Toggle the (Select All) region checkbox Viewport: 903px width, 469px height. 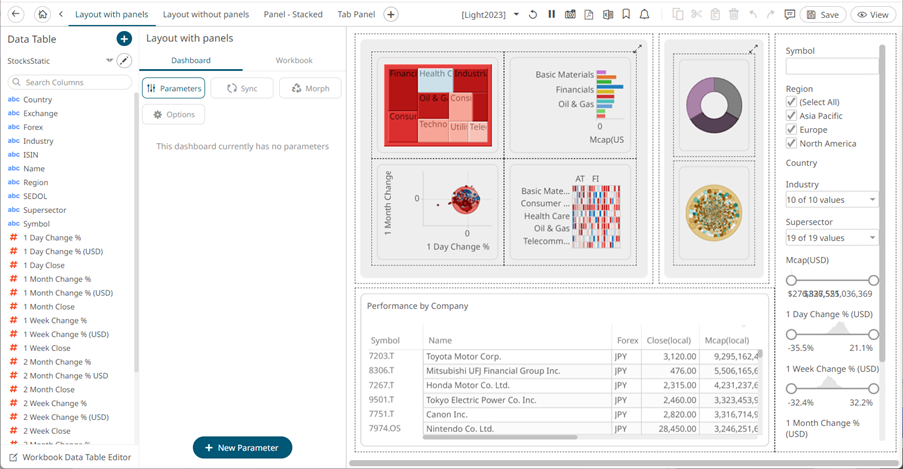point(792,102)
